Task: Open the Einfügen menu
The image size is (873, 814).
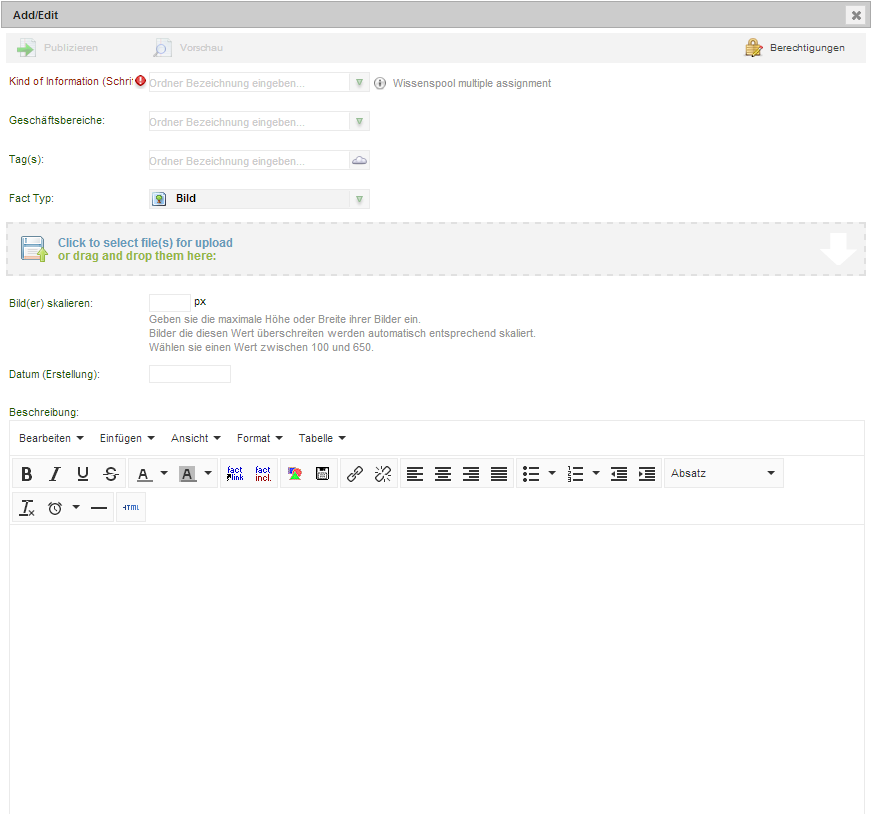Action: pos(126,438)
